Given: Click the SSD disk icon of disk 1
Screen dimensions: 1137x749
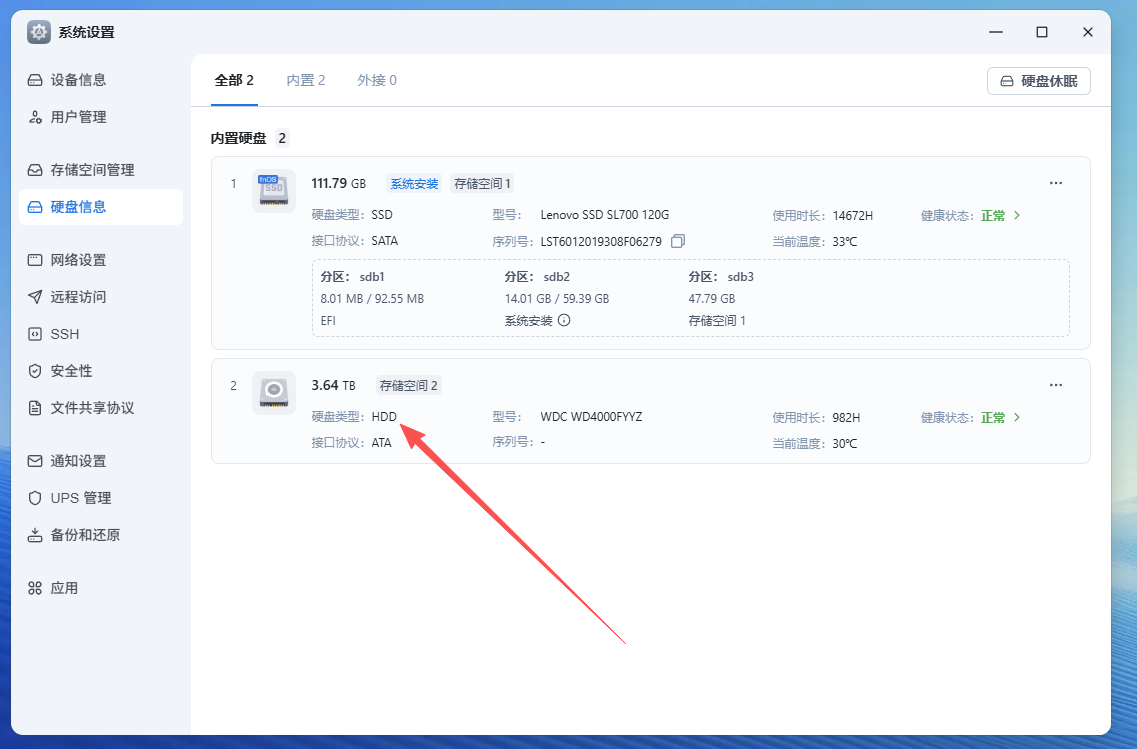Looking at the screenshot, I should [273, 191].
